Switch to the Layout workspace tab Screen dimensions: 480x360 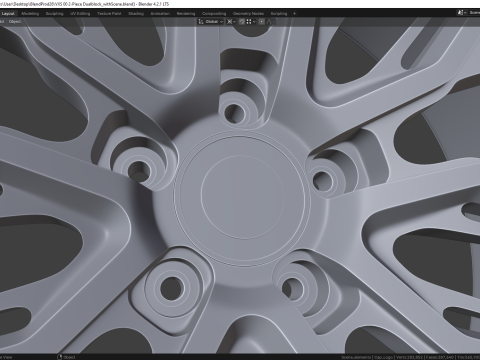pos(8,14)
